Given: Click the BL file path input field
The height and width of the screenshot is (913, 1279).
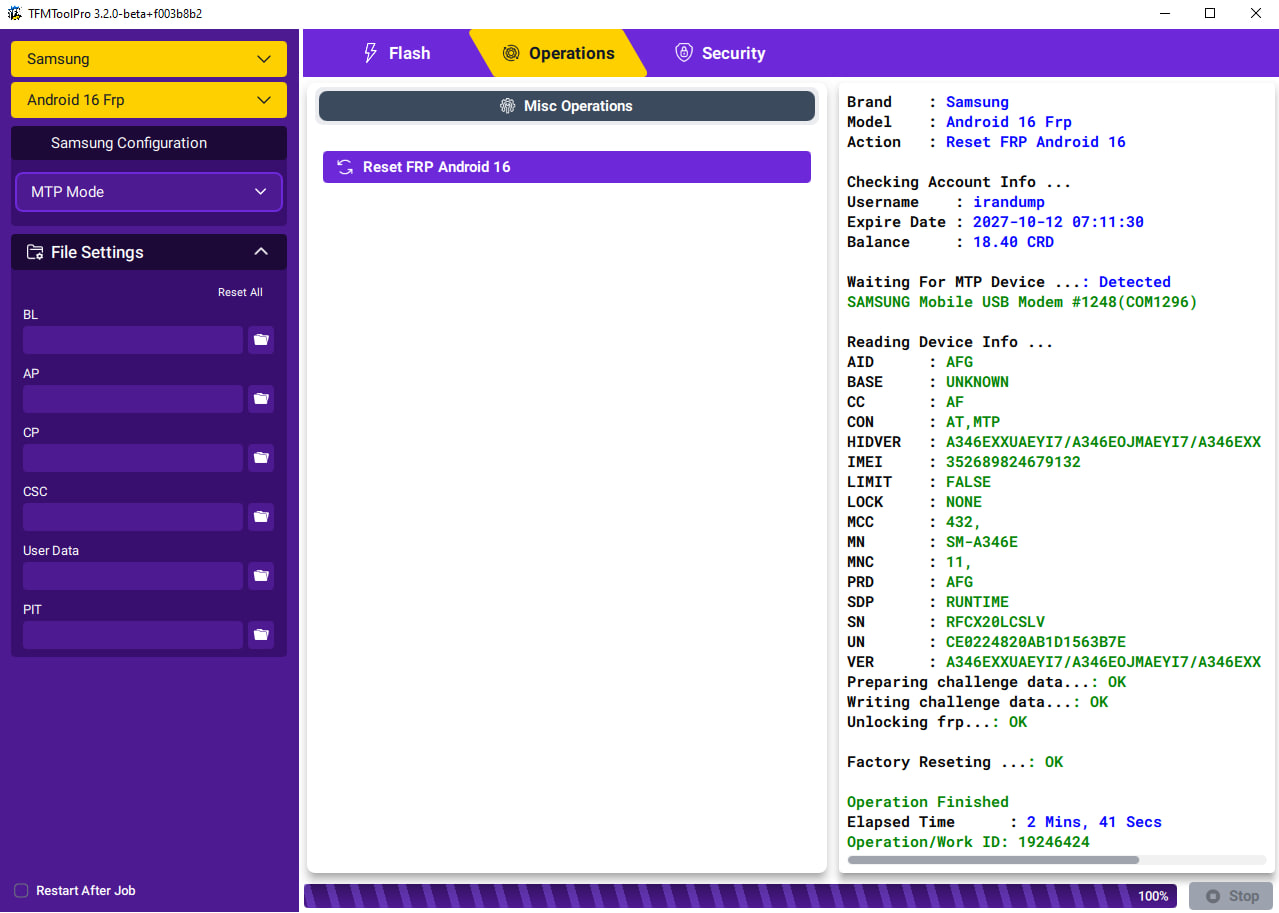Looking at the screenshot, I should click(133, 340).
